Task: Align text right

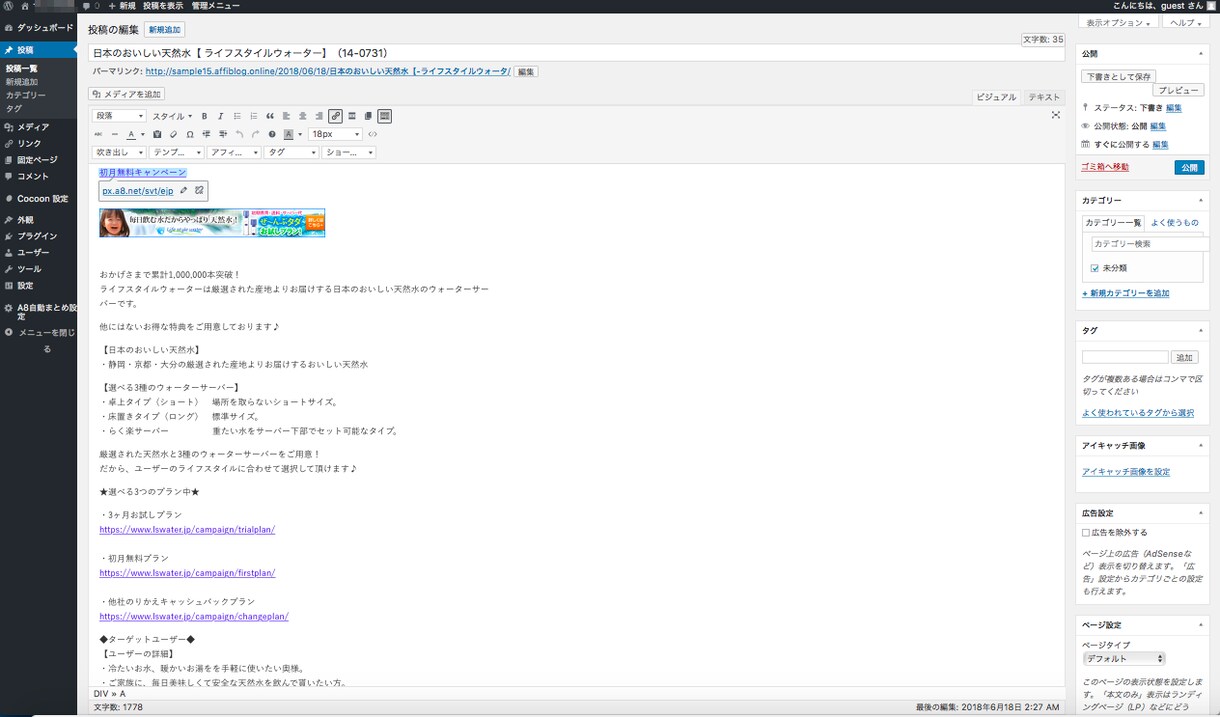Action: pos(319,116)
